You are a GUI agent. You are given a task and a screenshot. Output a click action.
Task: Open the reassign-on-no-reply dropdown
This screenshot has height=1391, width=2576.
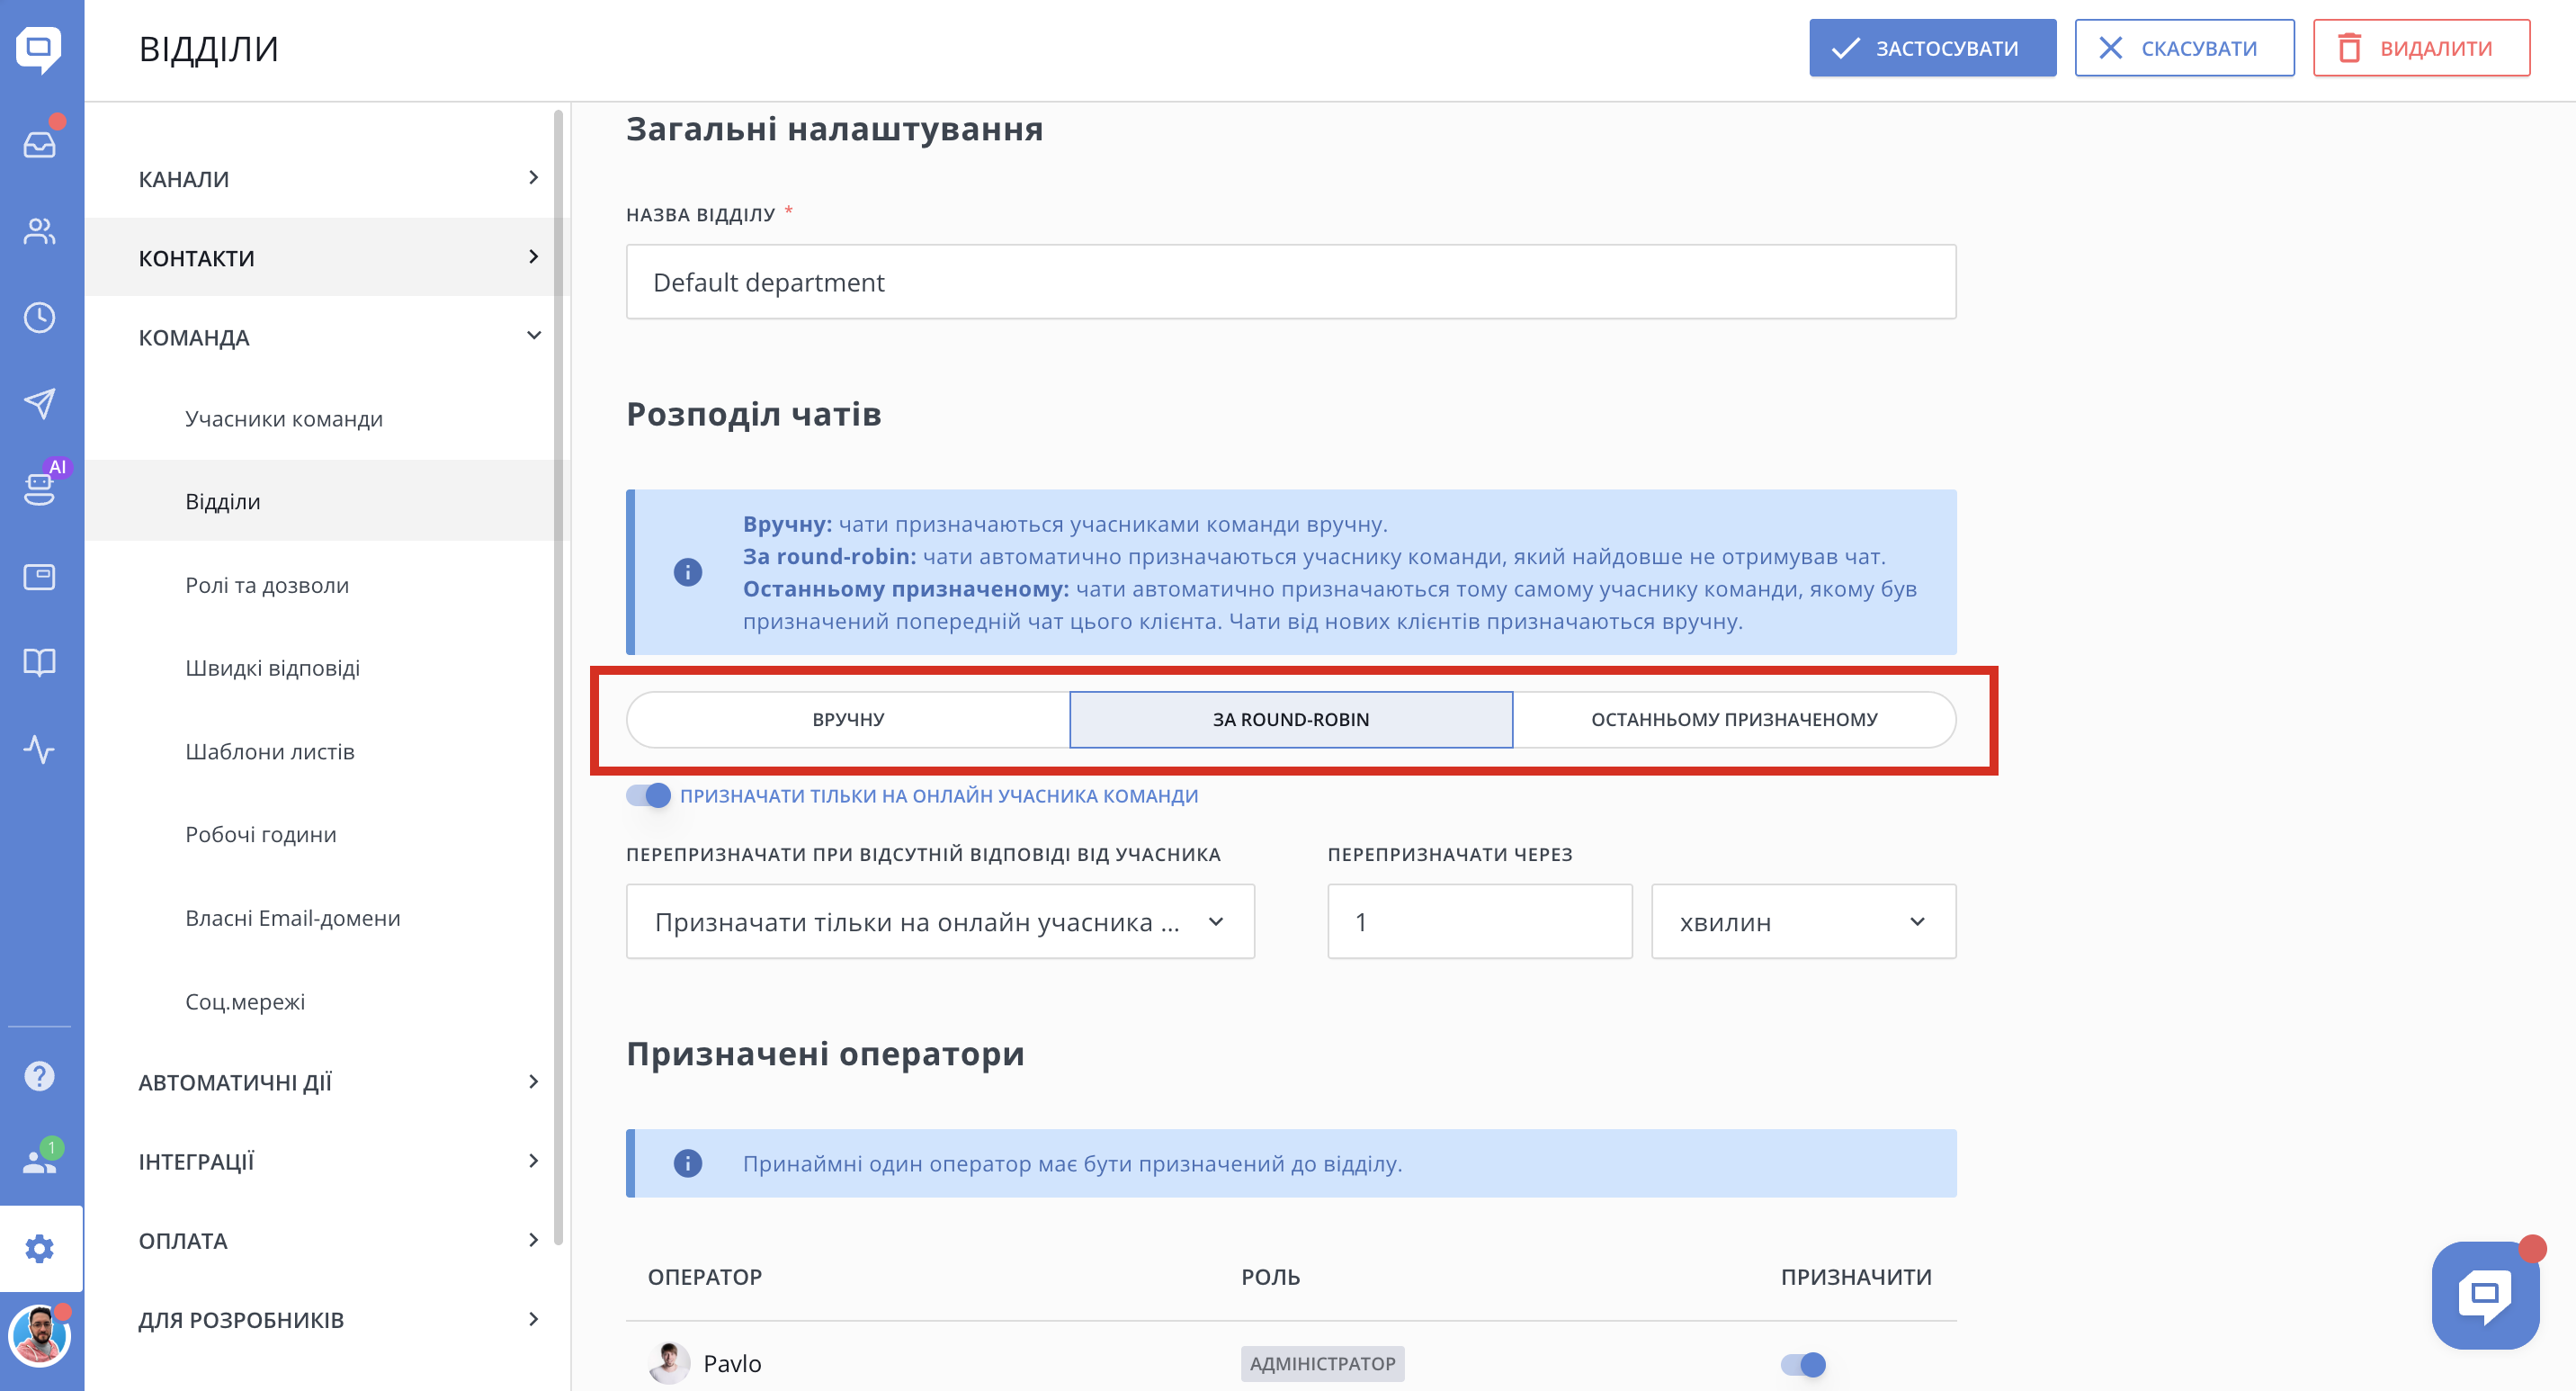click(x=940, y=922)
